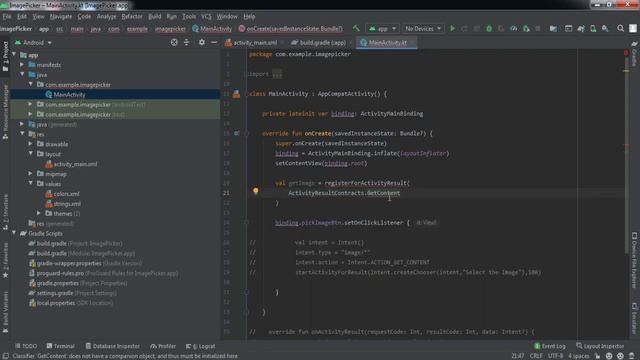
Task: Toggle the Device File Explorer side panel
Action: (x=634, y=260)
